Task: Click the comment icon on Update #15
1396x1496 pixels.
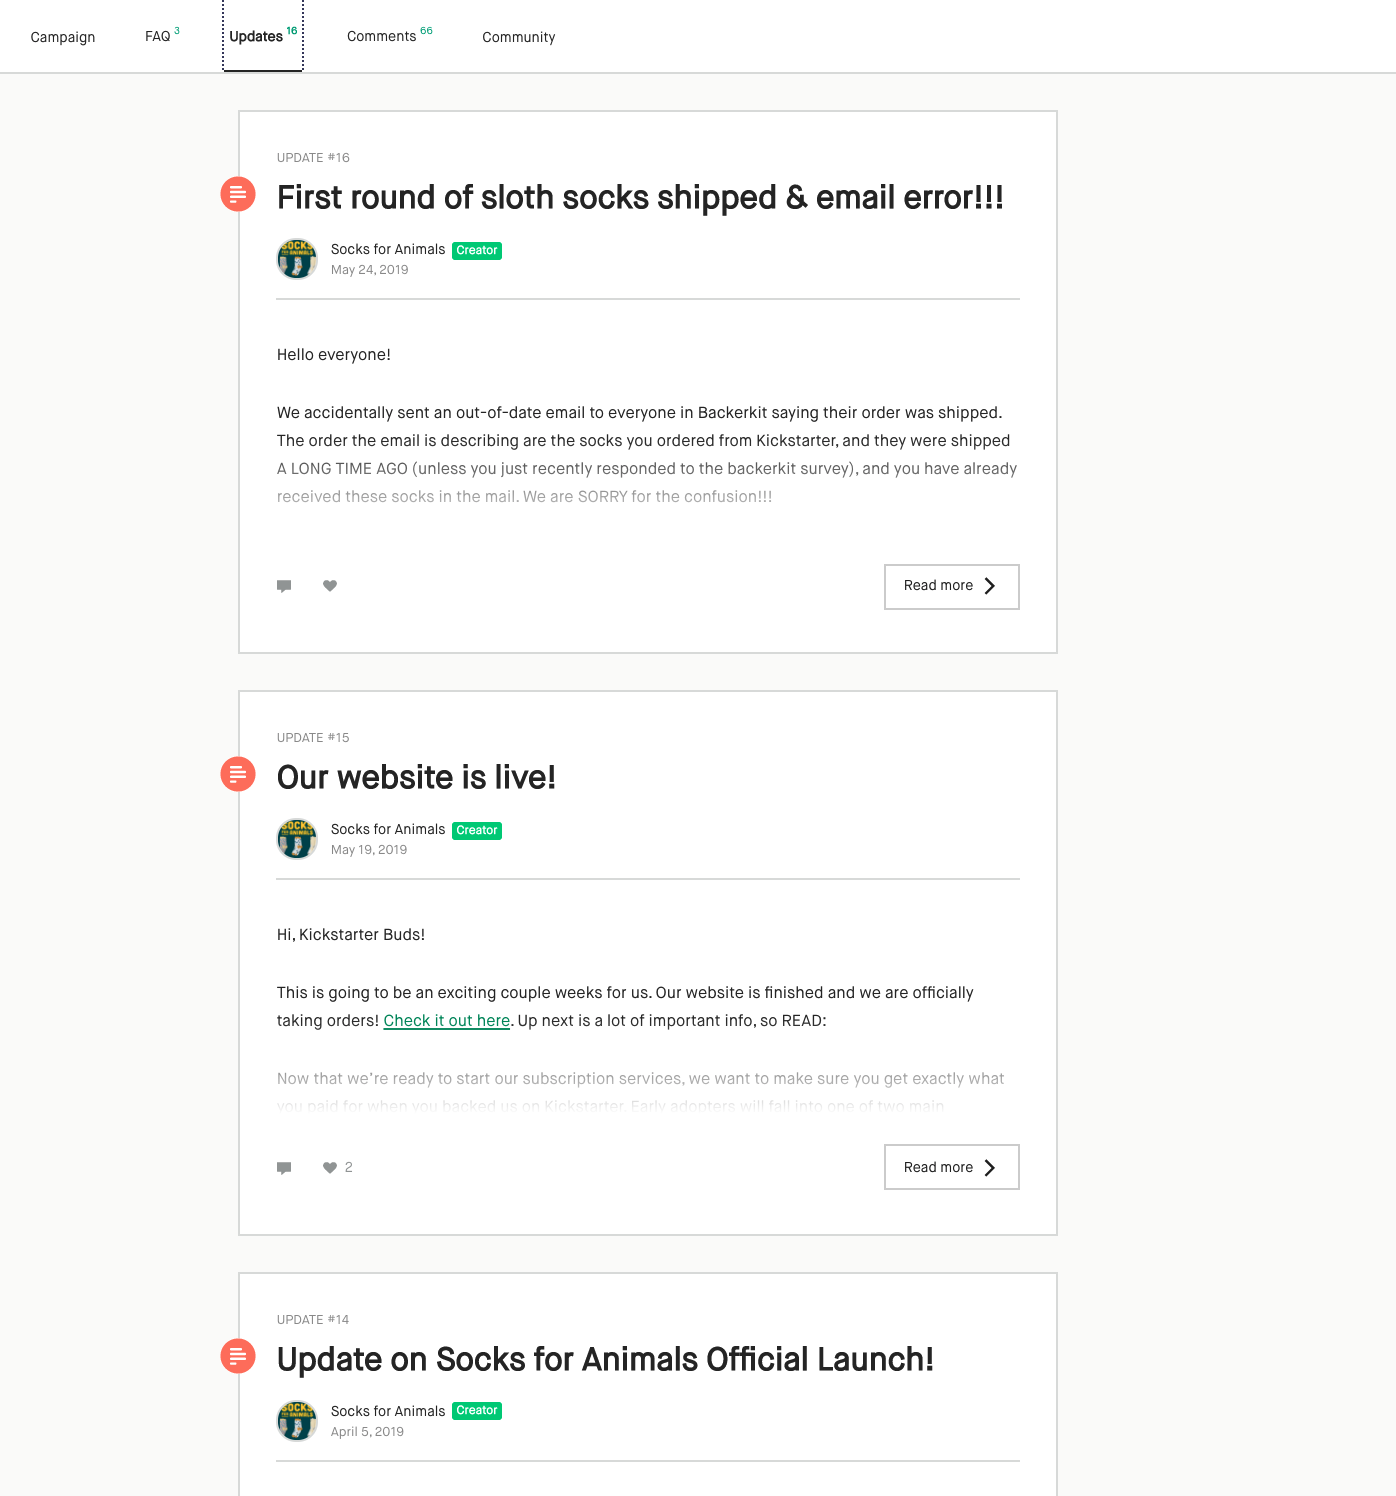Action: [x=284, y=1168]
